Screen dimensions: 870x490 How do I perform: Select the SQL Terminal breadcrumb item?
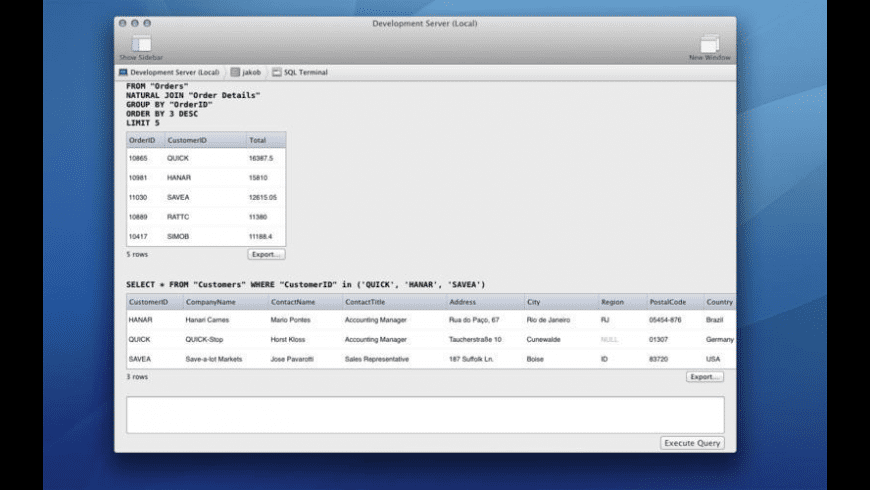pyautogui.click(x=305, y=73)
